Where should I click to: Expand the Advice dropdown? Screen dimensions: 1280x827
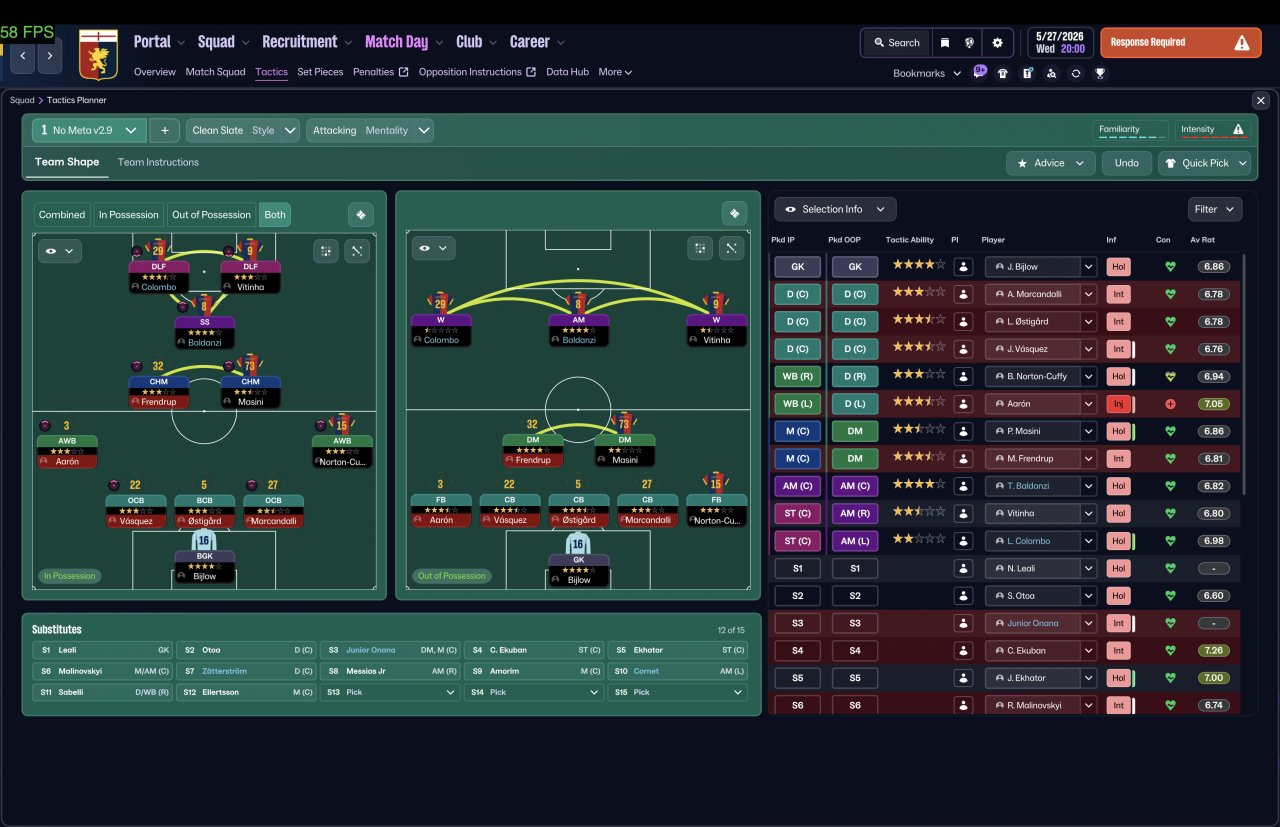[1050, 163]
